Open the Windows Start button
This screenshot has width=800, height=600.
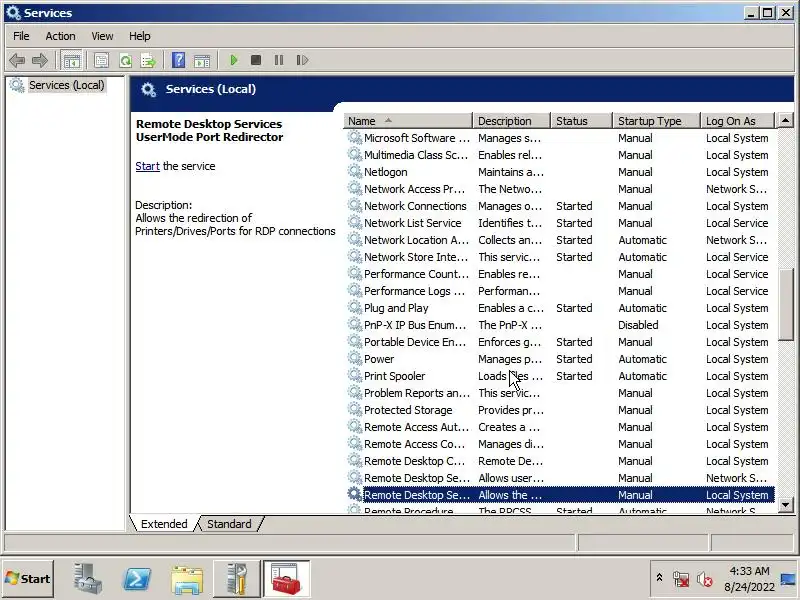point(28,579)
